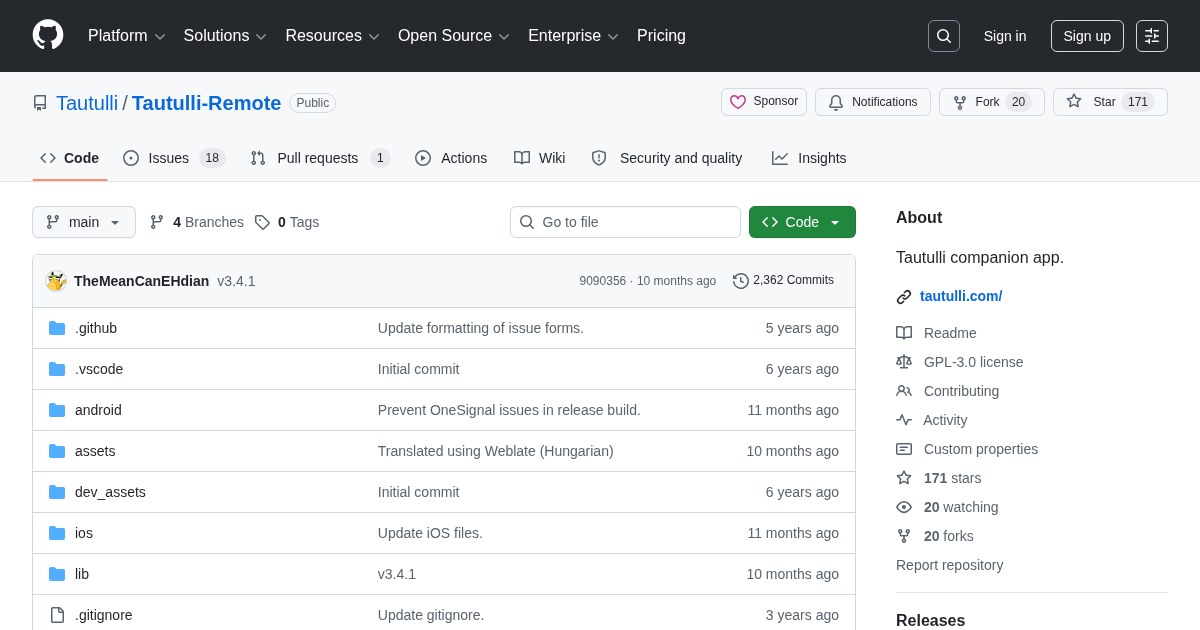This screenshot has height=630, width=1200.
Task: Open commit "Translated using Weblate (Hungarian)"
Action: (x=496, y=451)
